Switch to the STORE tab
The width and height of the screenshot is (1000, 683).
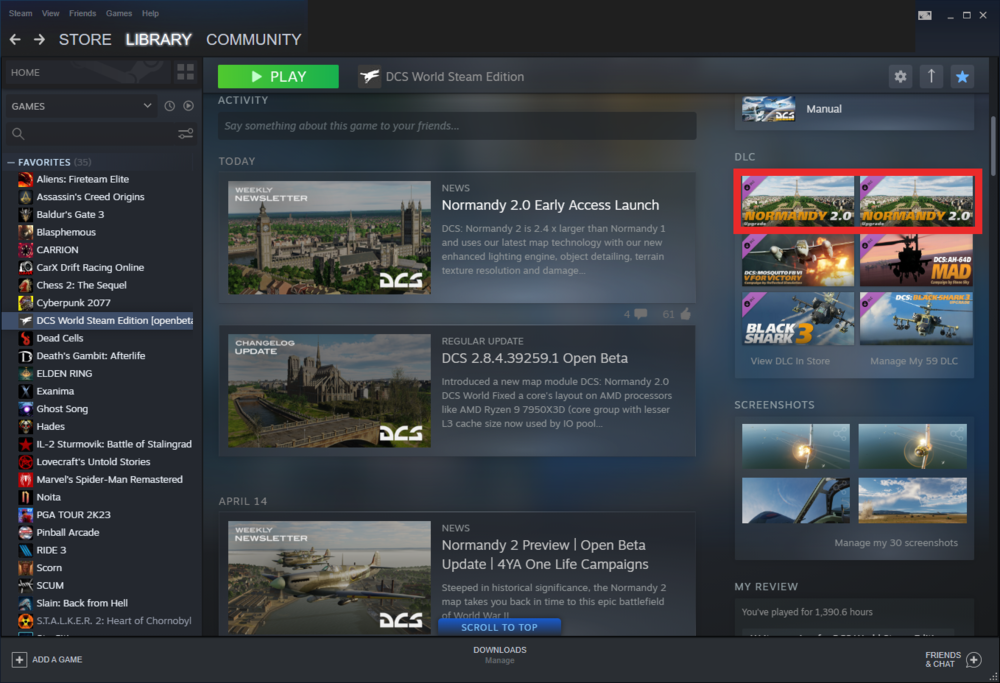pyautogui.click(x=85, y=40)
